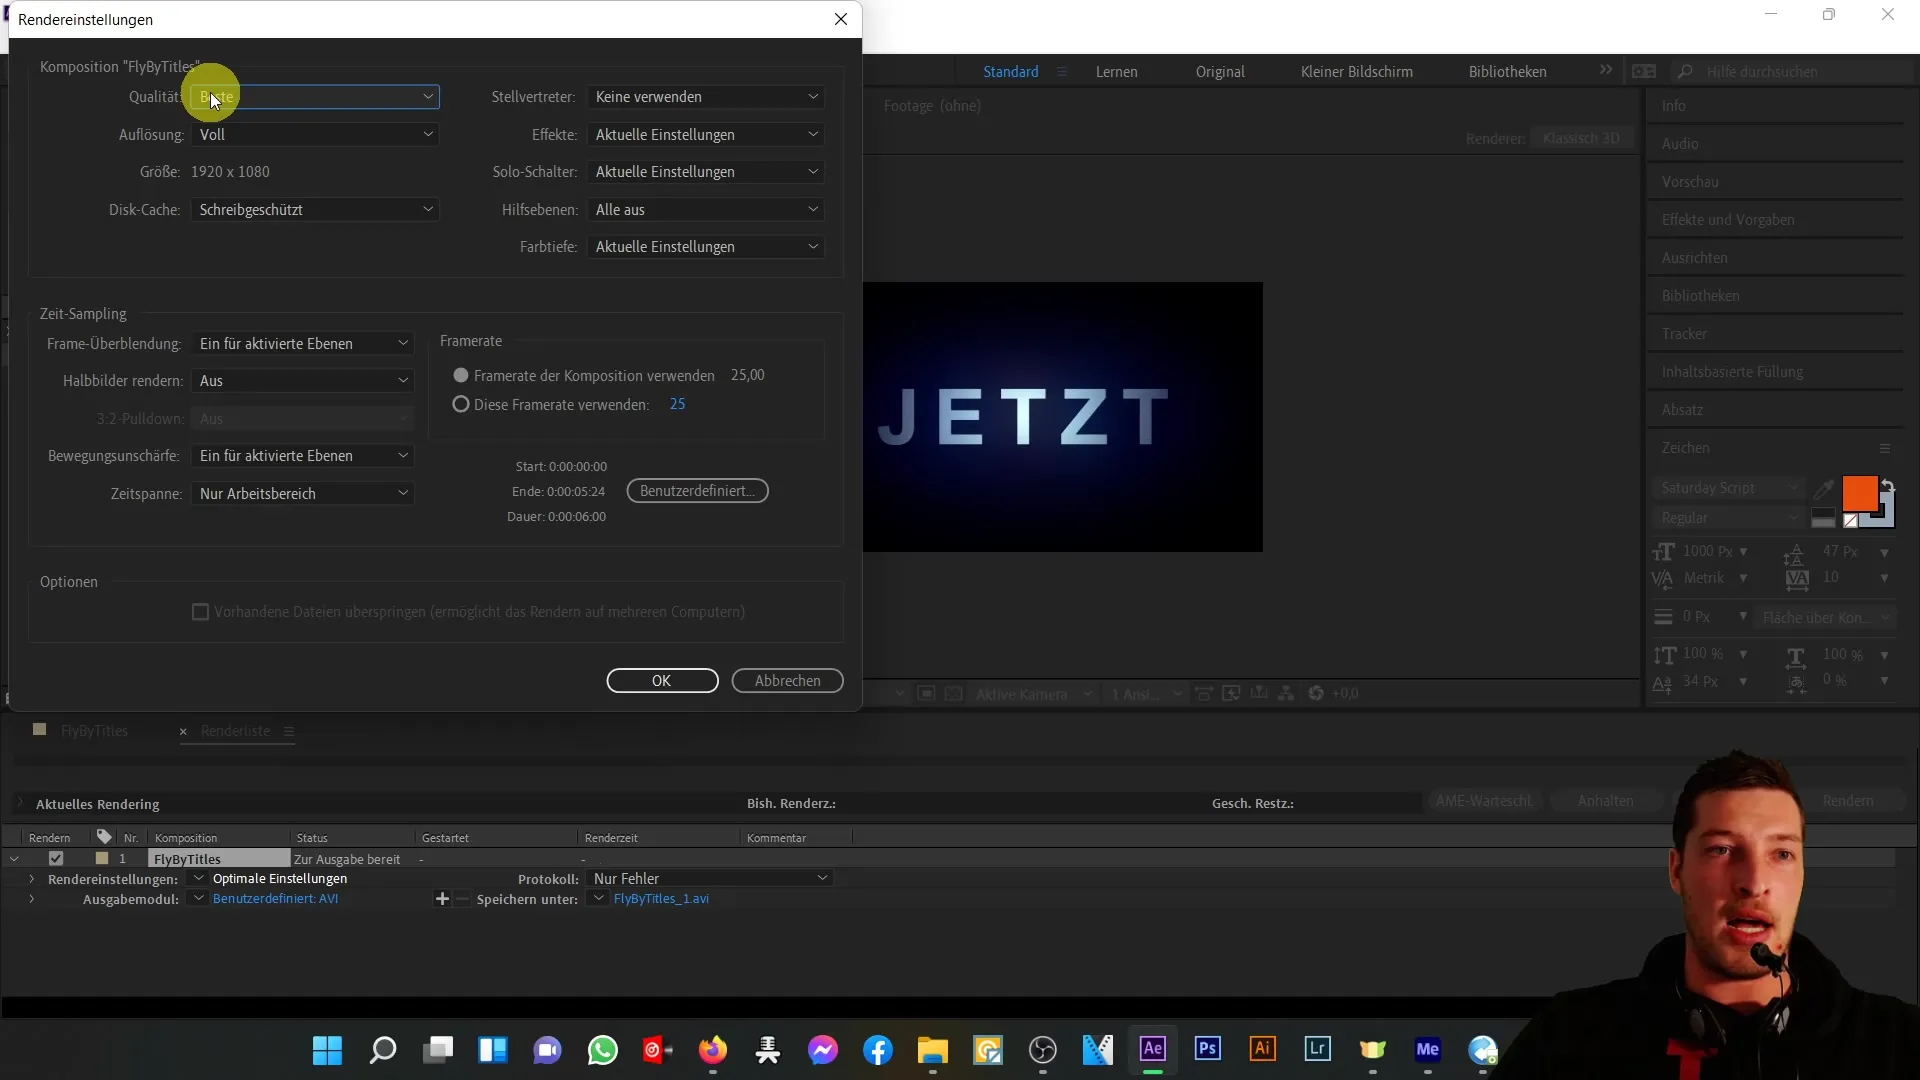Viewport: 1920px width, 1080px height.
Task: Open the Ausgabemodul preset dropdown arrow
Action: (x=198, y=898)
